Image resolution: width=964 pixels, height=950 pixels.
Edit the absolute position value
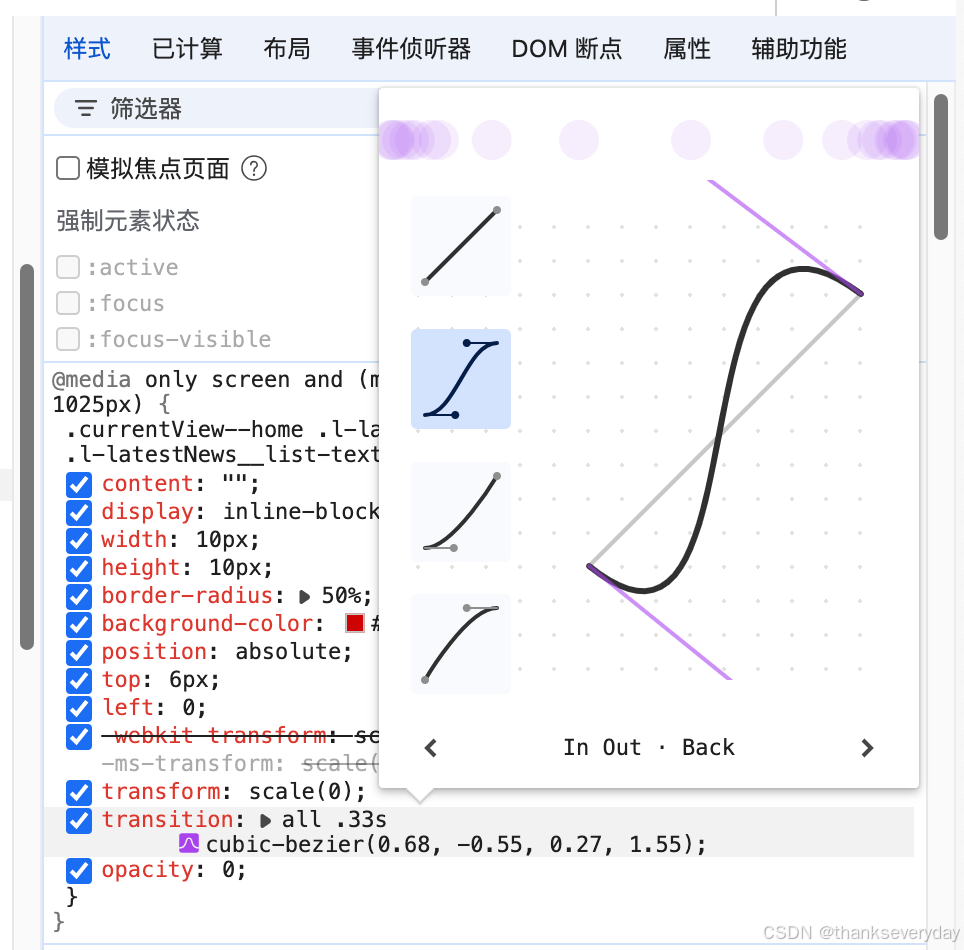point(286,651)
